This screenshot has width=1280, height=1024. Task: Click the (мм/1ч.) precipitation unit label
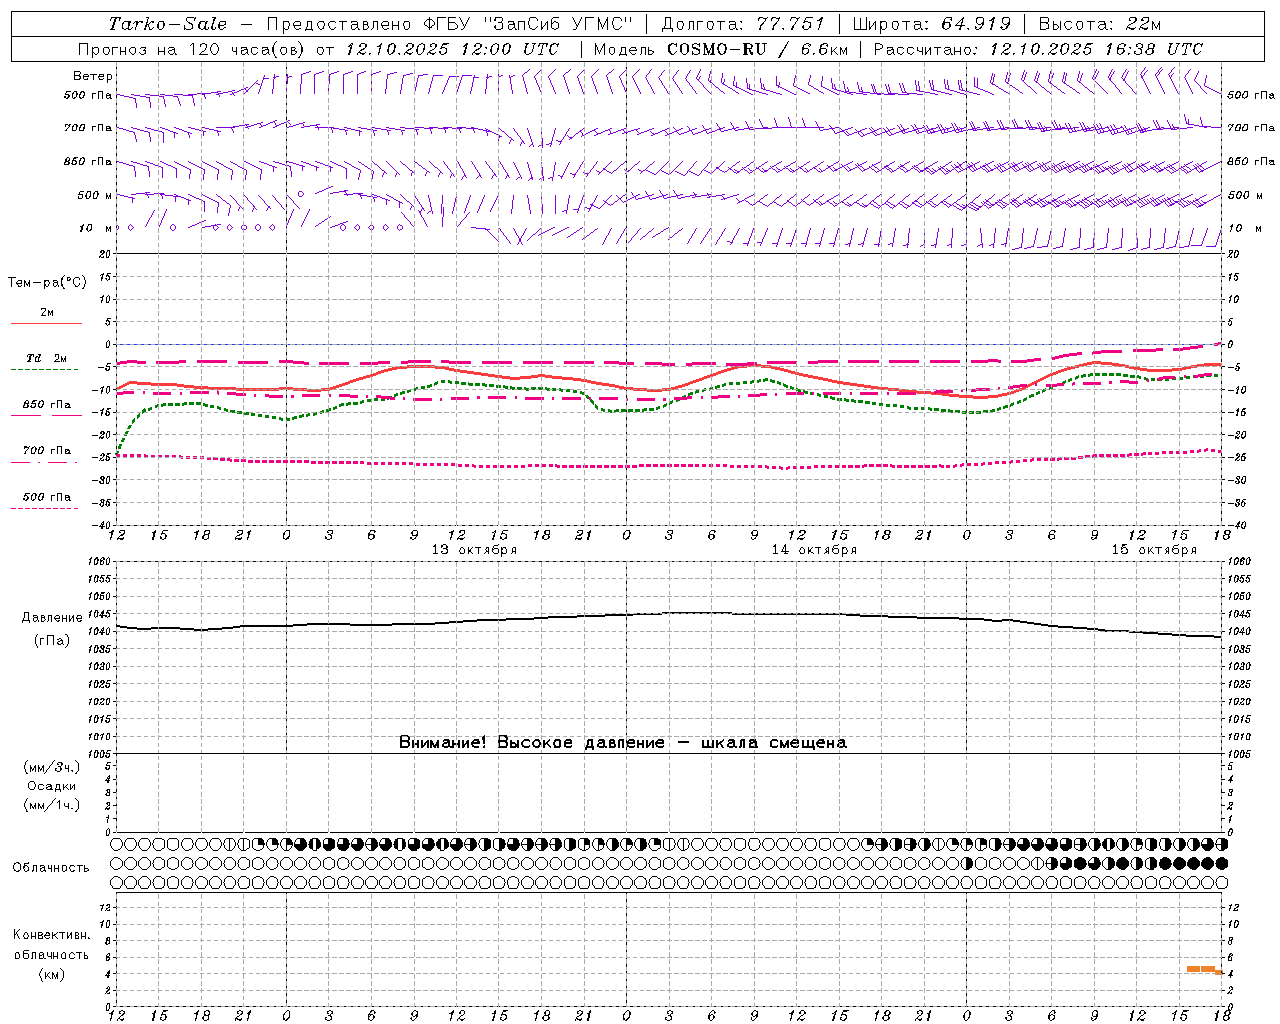point(52,805)
